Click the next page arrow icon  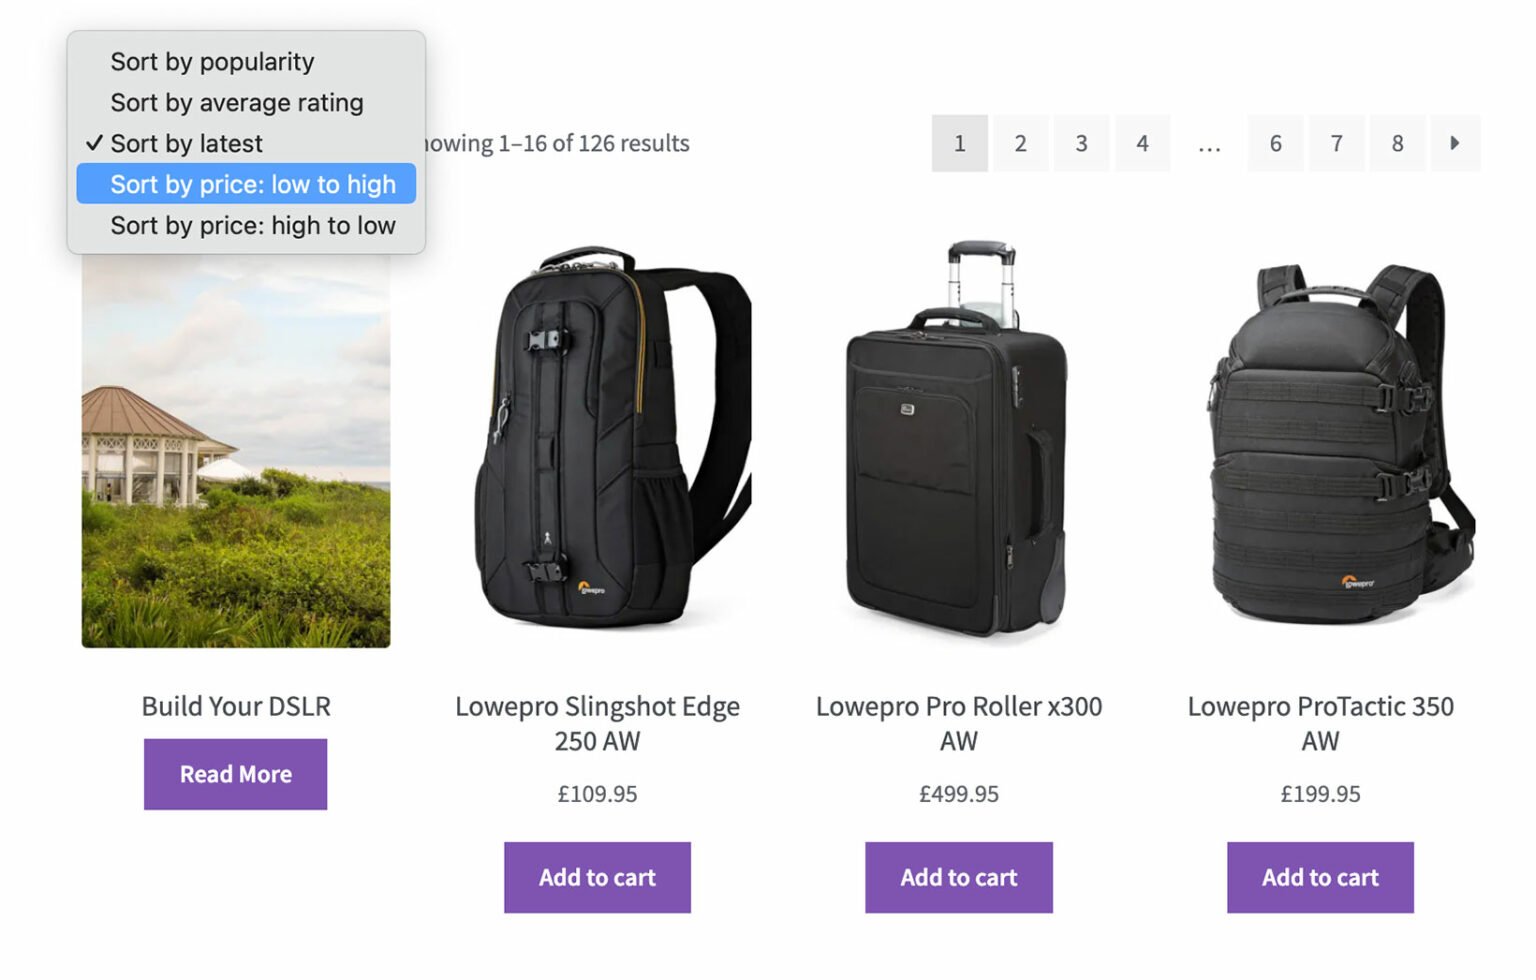point(1455,143)
